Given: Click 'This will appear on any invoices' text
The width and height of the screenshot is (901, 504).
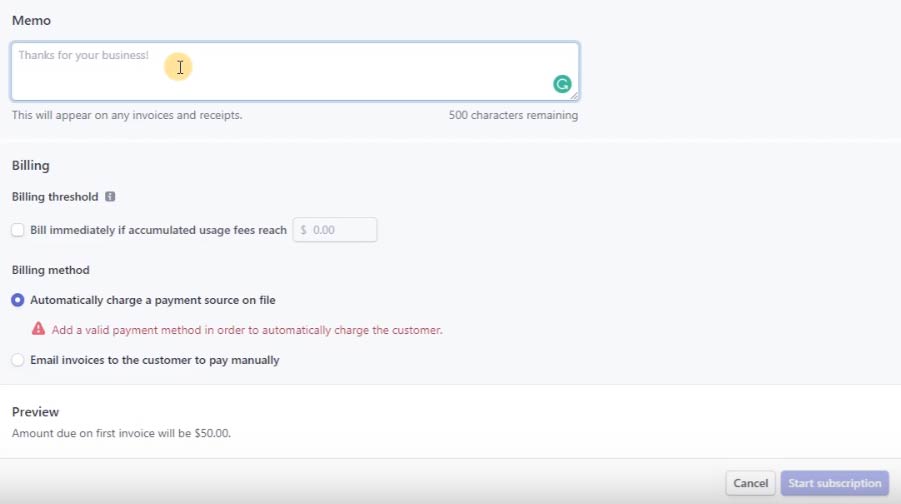Looking at the screenshot, I should [x=127, y=115].
